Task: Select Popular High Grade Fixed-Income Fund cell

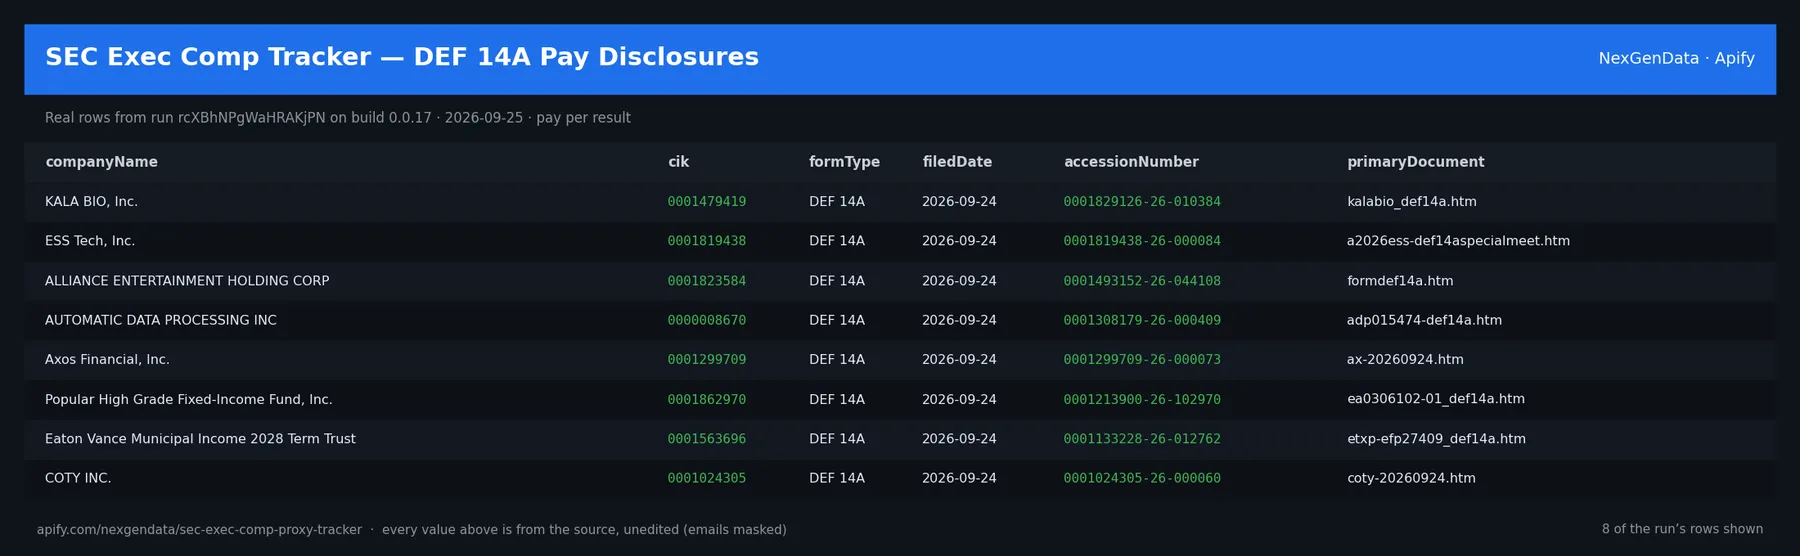Action: tap(189, 399)
